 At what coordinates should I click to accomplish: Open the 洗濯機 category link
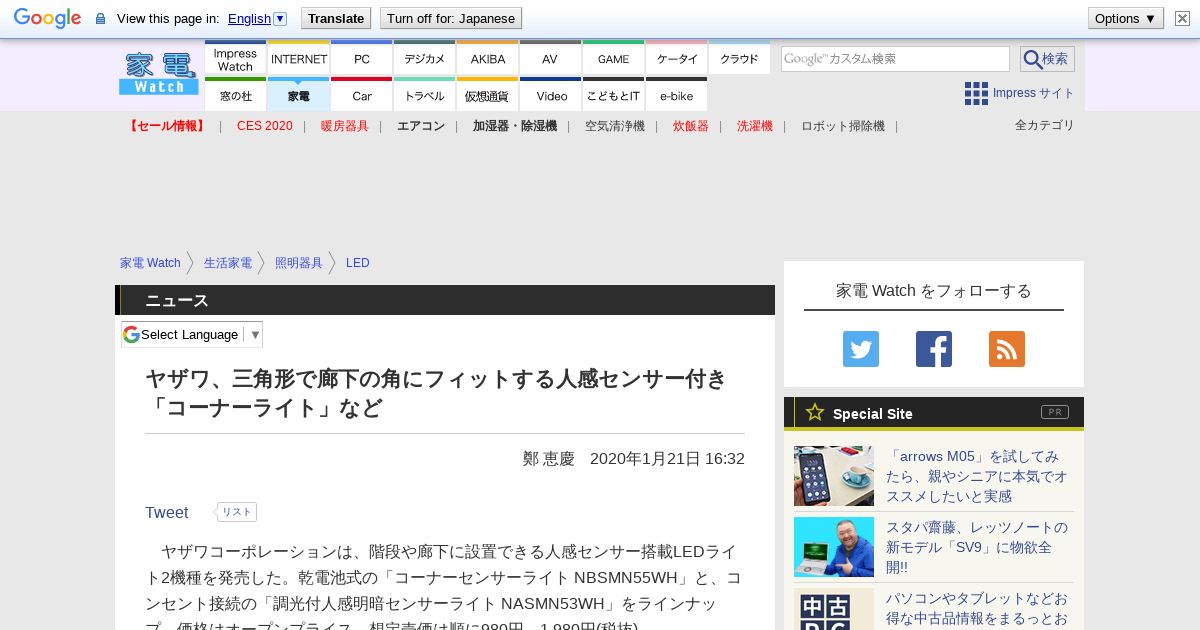pyautogui.click(x=755, y=126)
